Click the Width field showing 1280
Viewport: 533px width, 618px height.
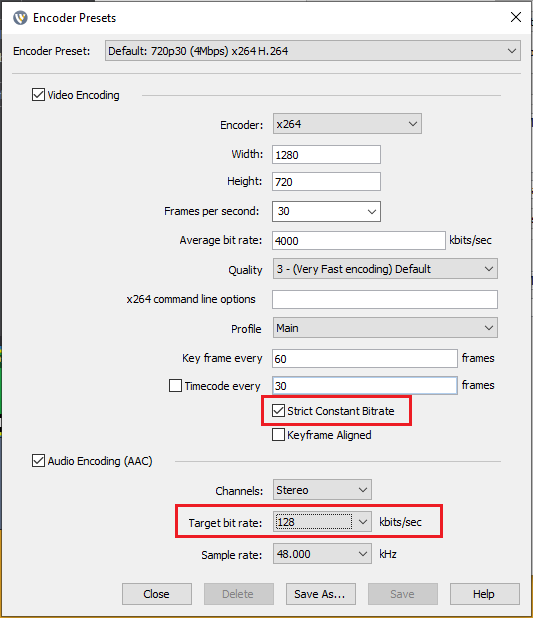point(326,154)
